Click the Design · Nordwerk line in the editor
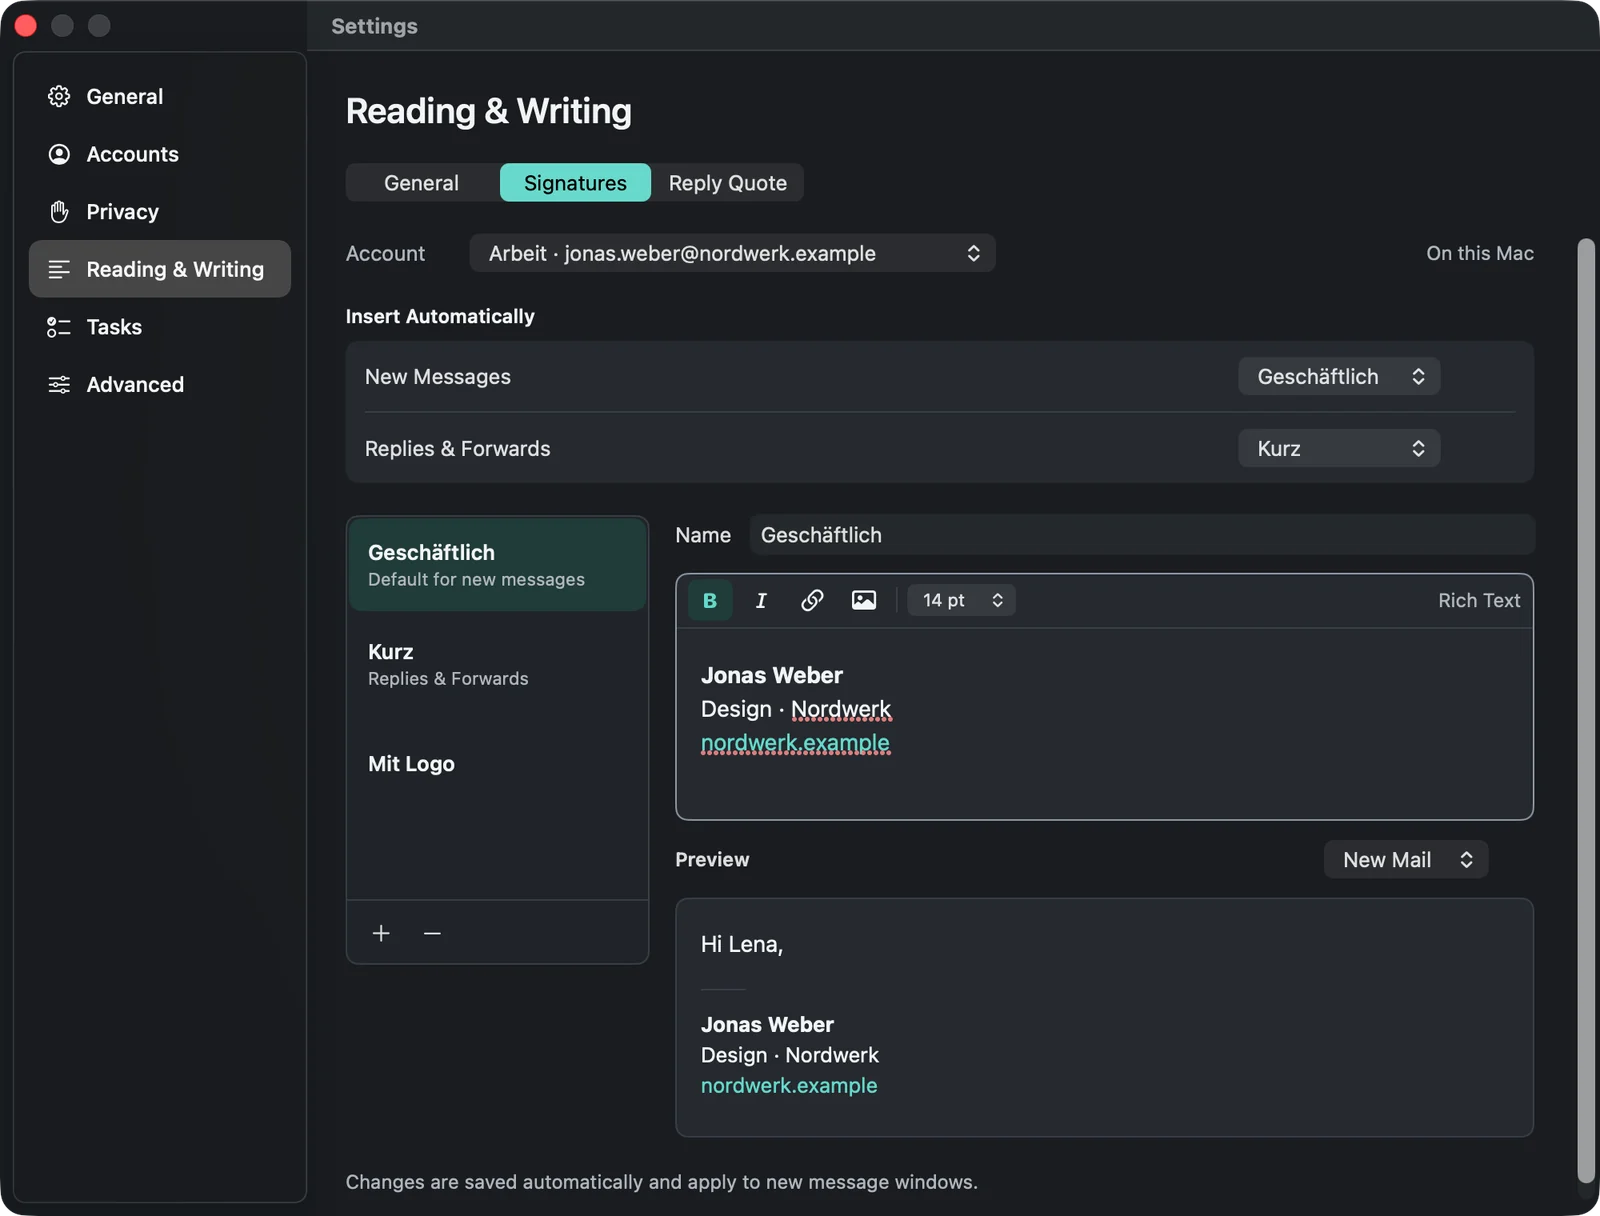Screen dimensions: 1600x1216 click(796, 709)
